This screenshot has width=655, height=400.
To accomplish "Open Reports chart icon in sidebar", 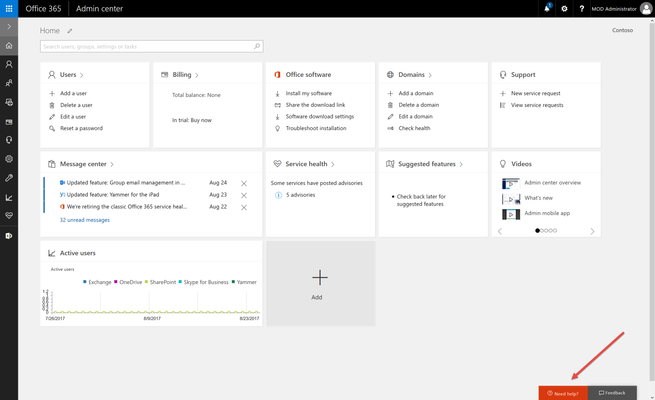I will pyautogui.click(x=9, y=197).
